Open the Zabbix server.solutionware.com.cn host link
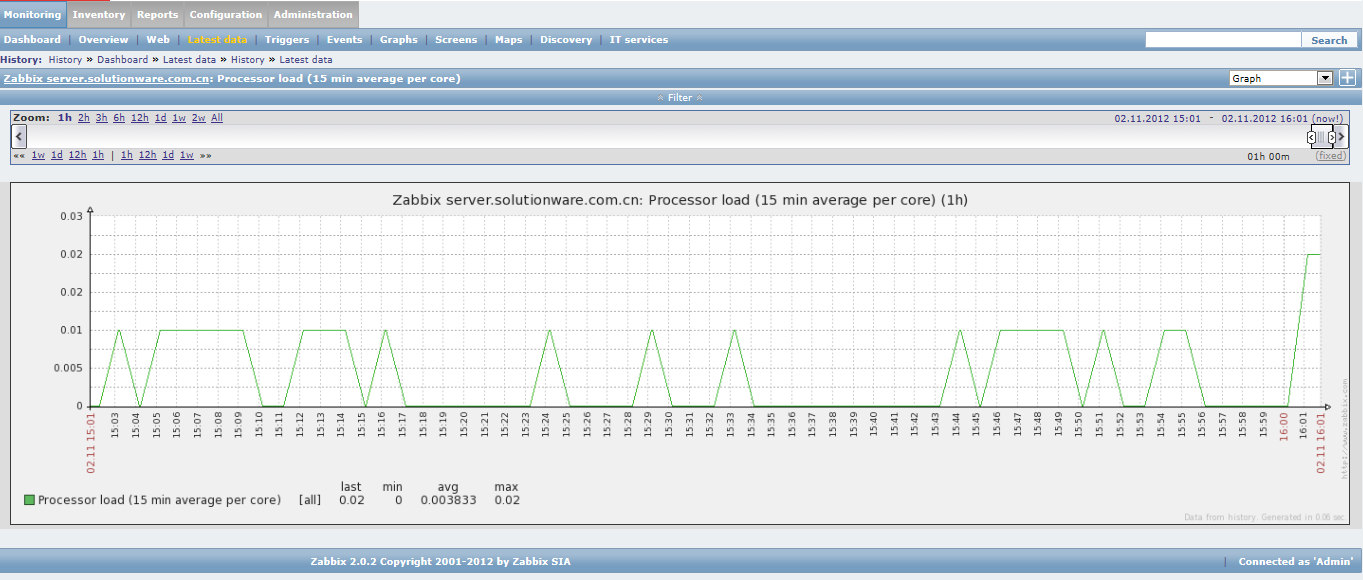This screenshot has height=580, width=1363. [x=107, y=78]
